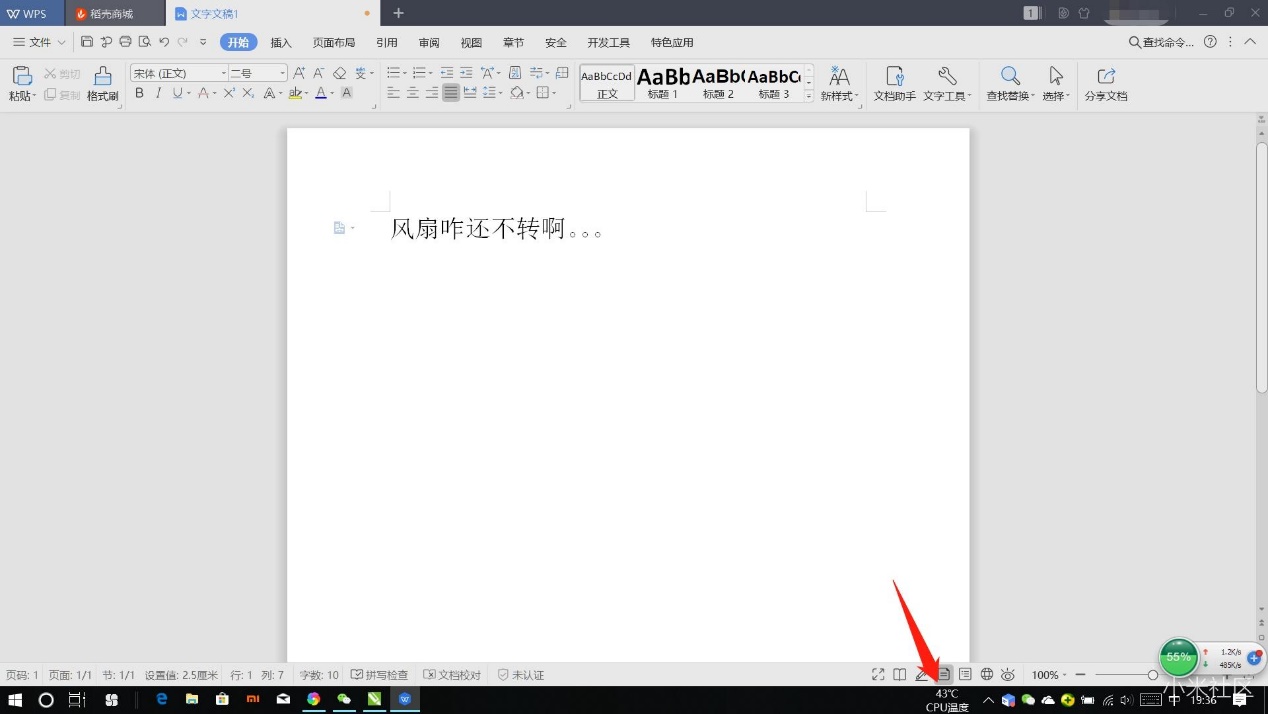Apply the 正文 style
The image size is (1268, 714).
point(607,83)
